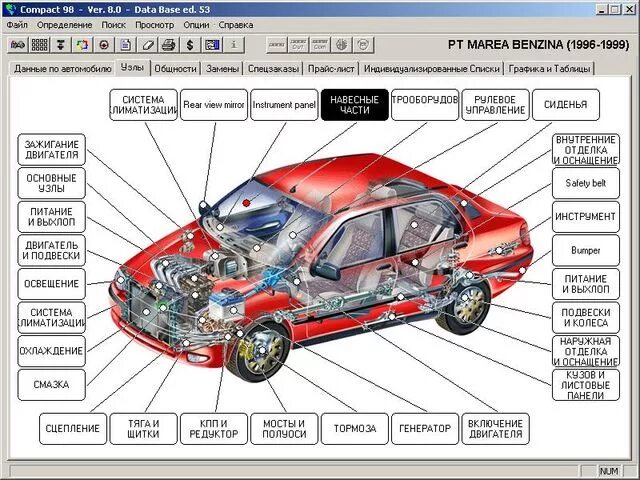Select the Bumper group
Viewport: 640px width, 480px height.
pos(586,250)
